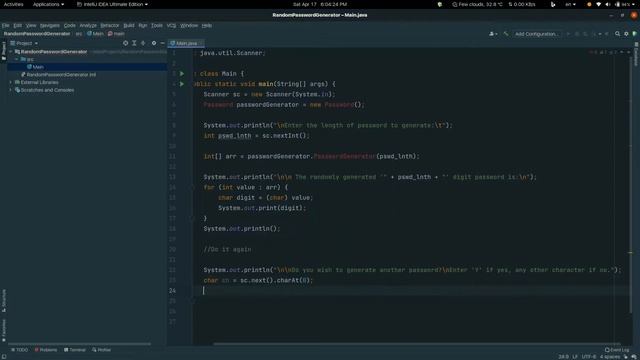Open the Code menu
The height and width of the screenshot is (360, 640).
click(x=69, y=25)
